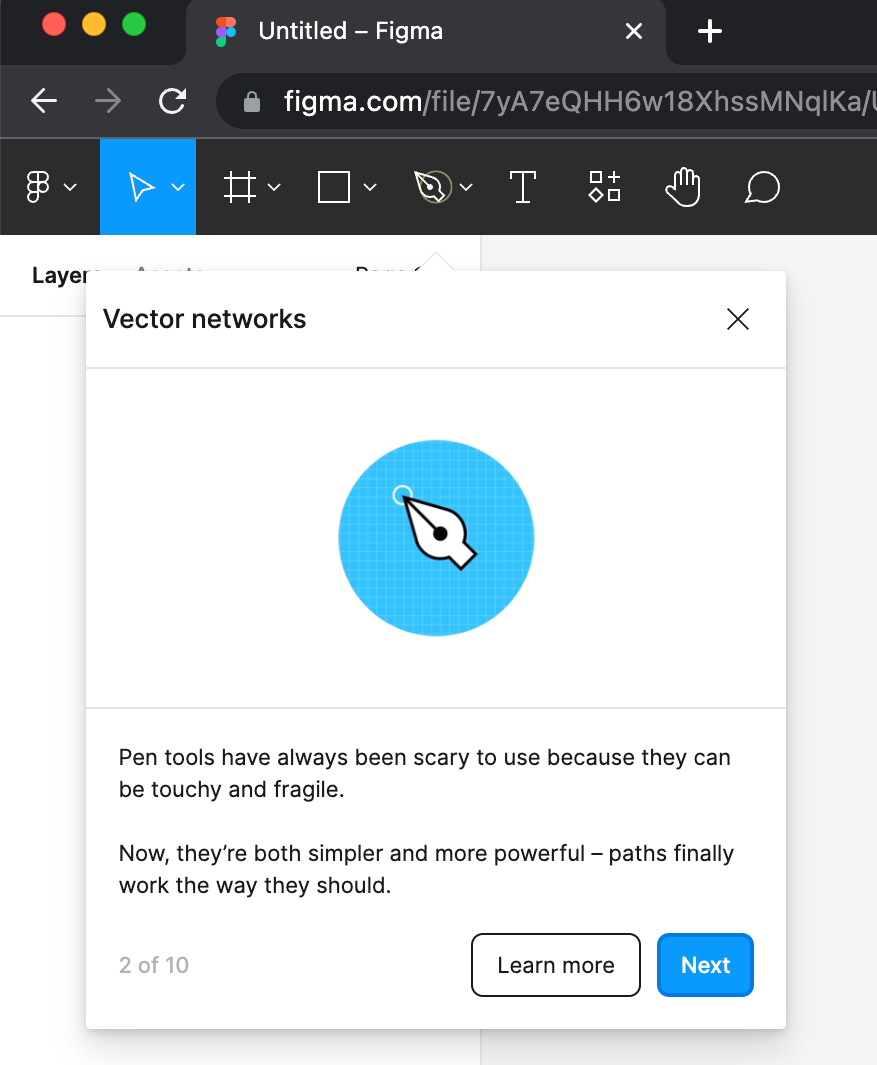Select the Pen tool in toolbar
877x1065 pixels.
tap(433, 187)
